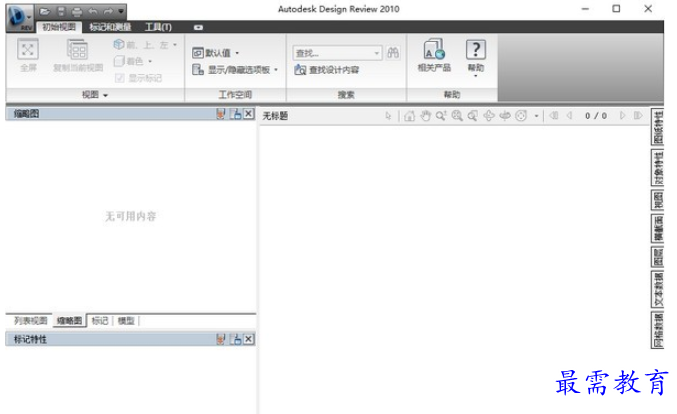Click the auto-hide icon on the 标记特性 panel
677x414 pixels.
(235, 339)
